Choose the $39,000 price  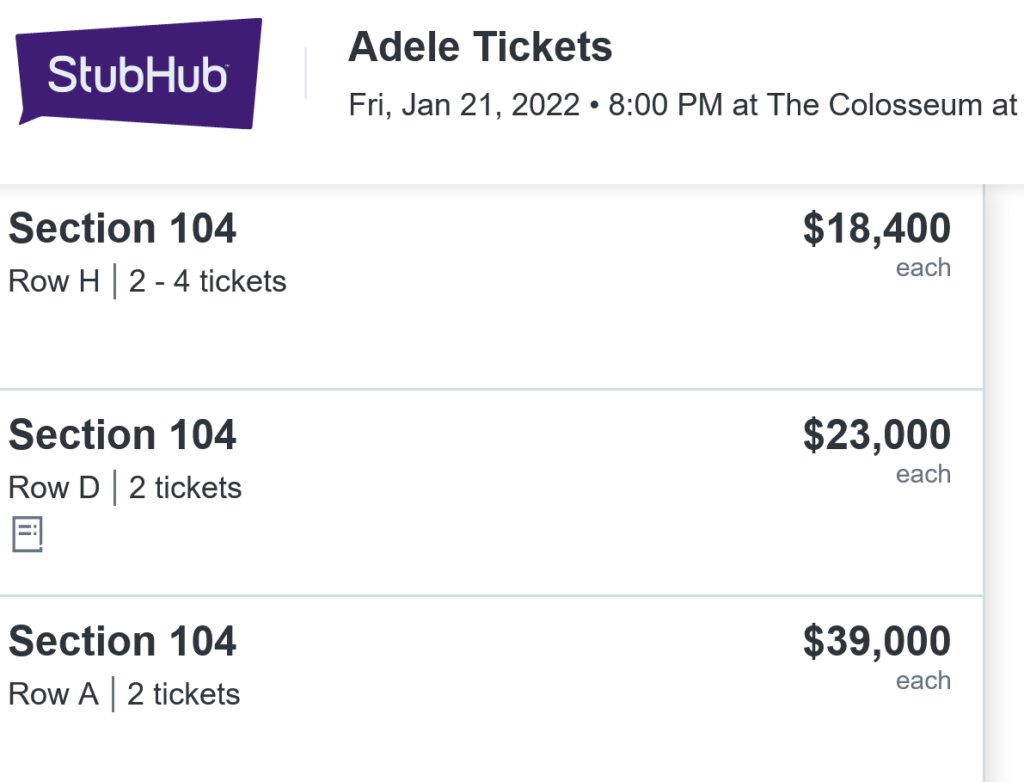[876, 641]
